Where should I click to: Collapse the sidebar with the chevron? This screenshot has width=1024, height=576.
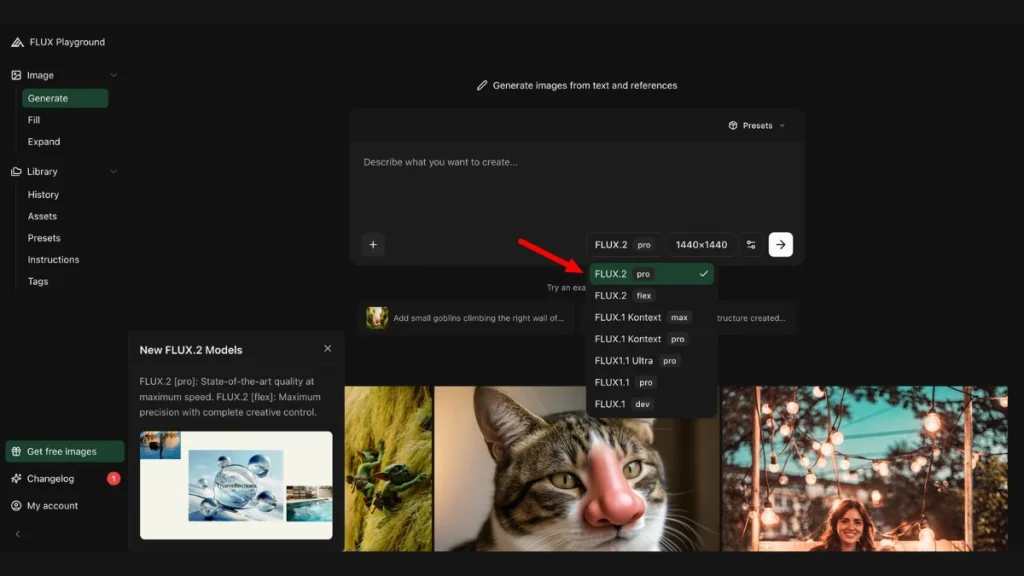point(17,534)
